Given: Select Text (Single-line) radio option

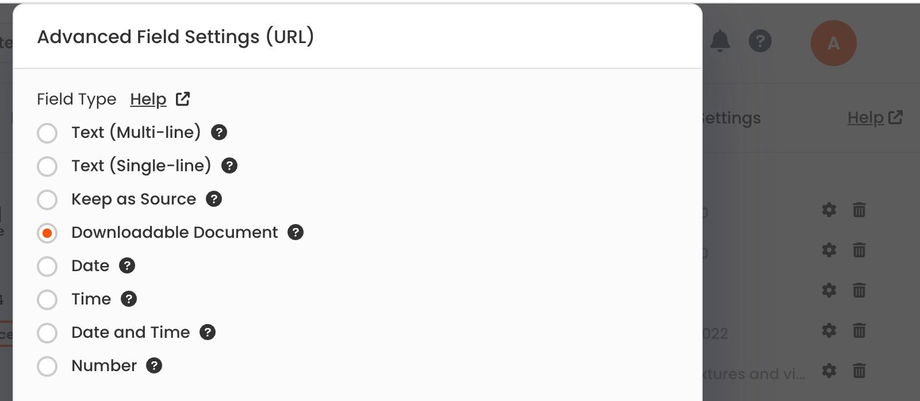Looking at the screenshot, I should pos(47,166).
